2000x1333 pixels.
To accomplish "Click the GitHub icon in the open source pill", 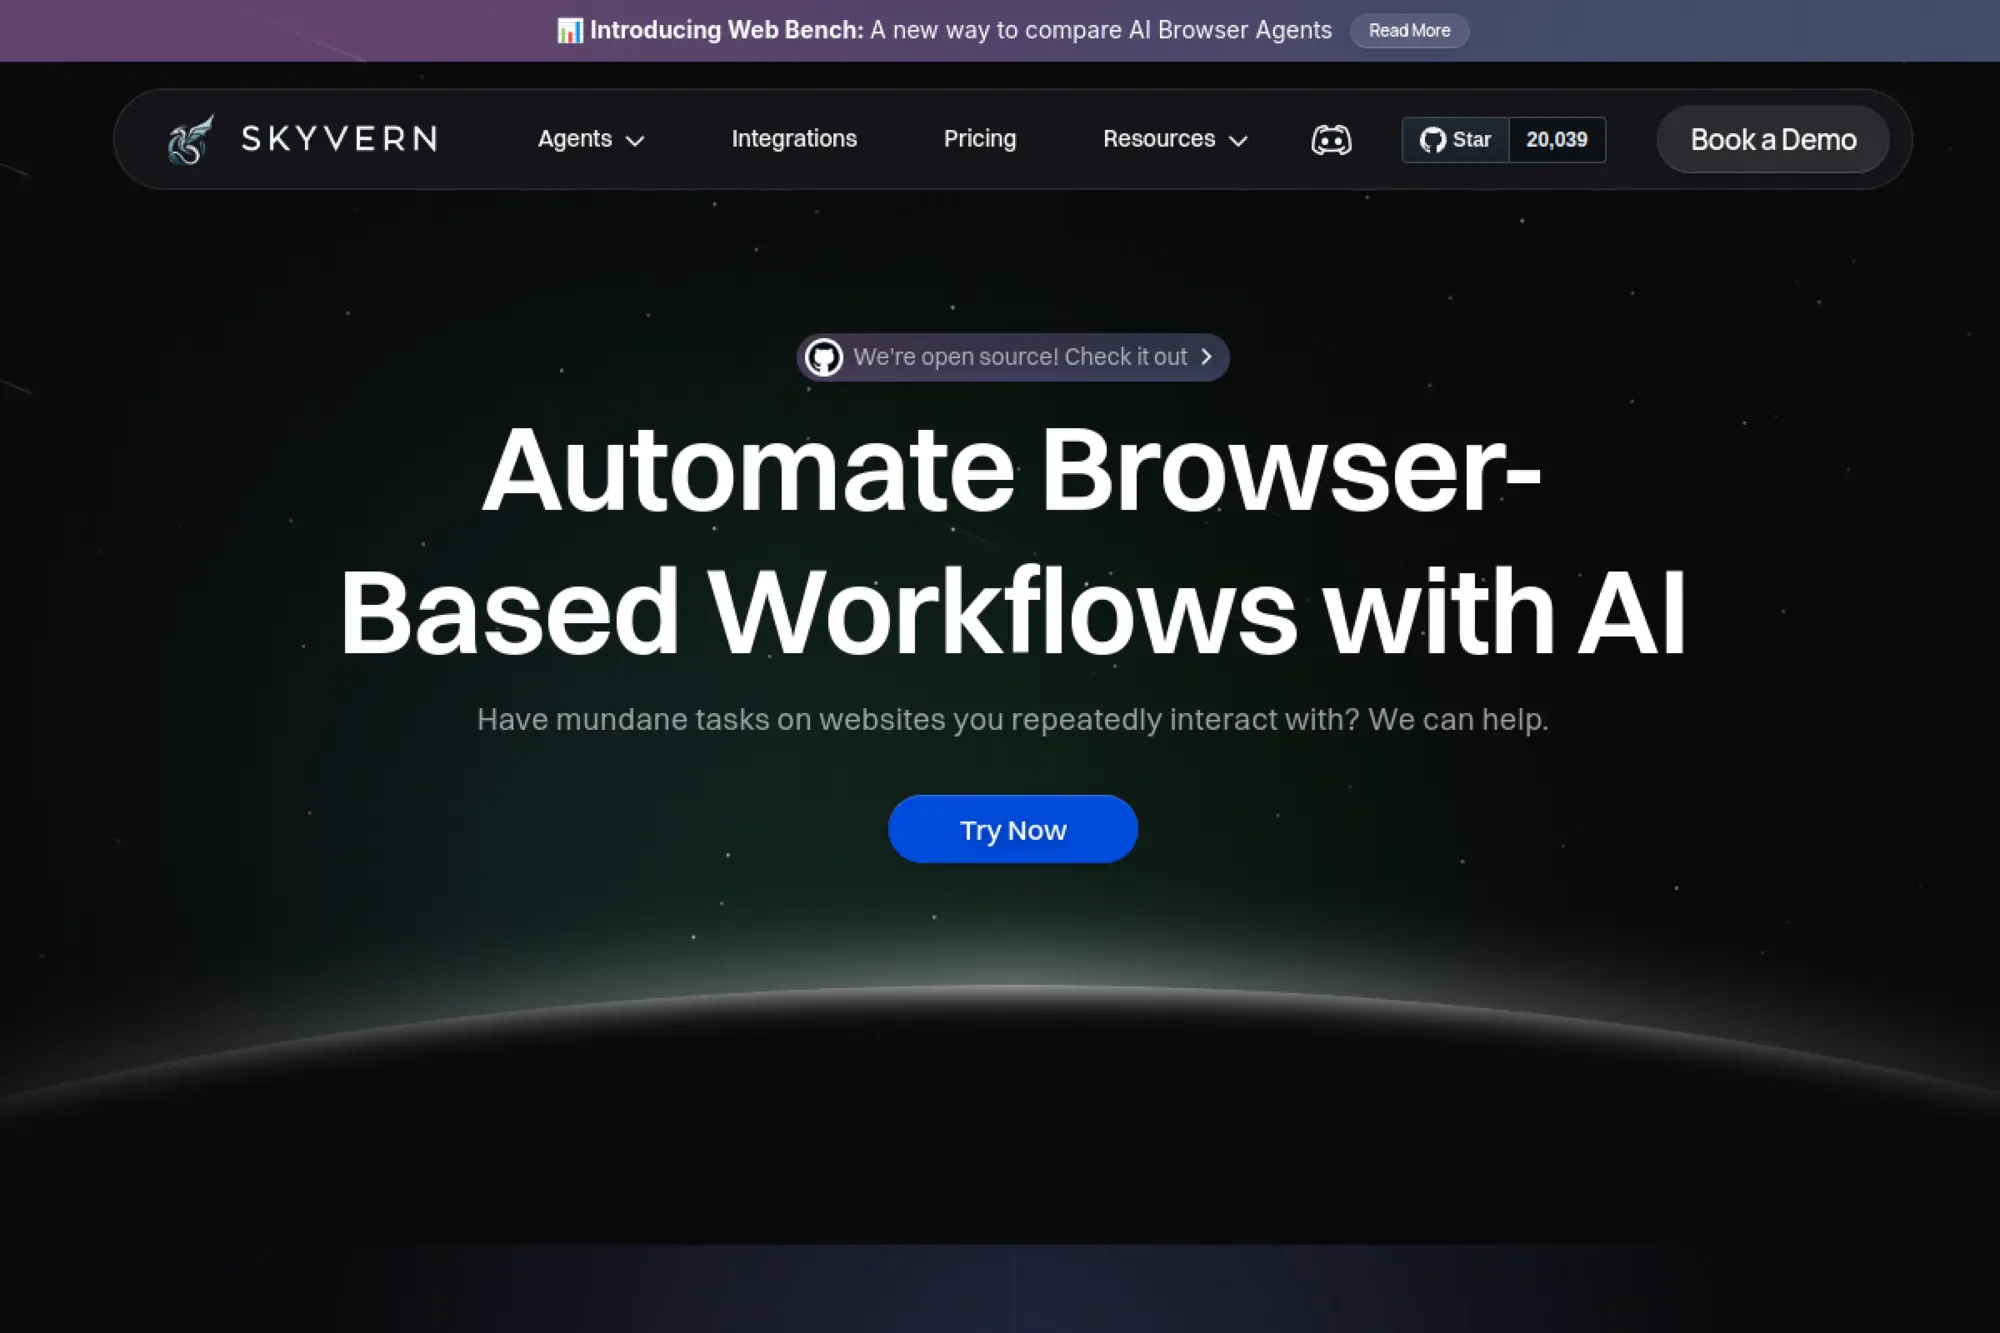I will click(824, 357).
